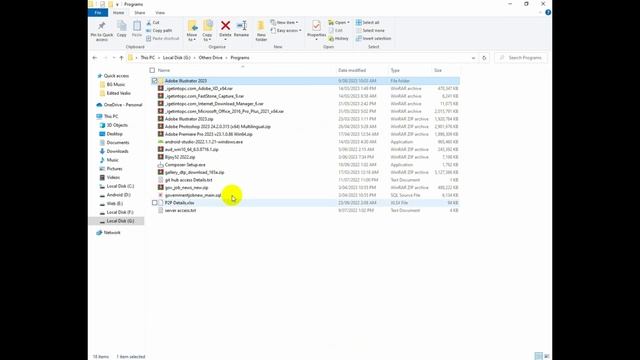Open the Easy access dropdown

pos(286,31)
